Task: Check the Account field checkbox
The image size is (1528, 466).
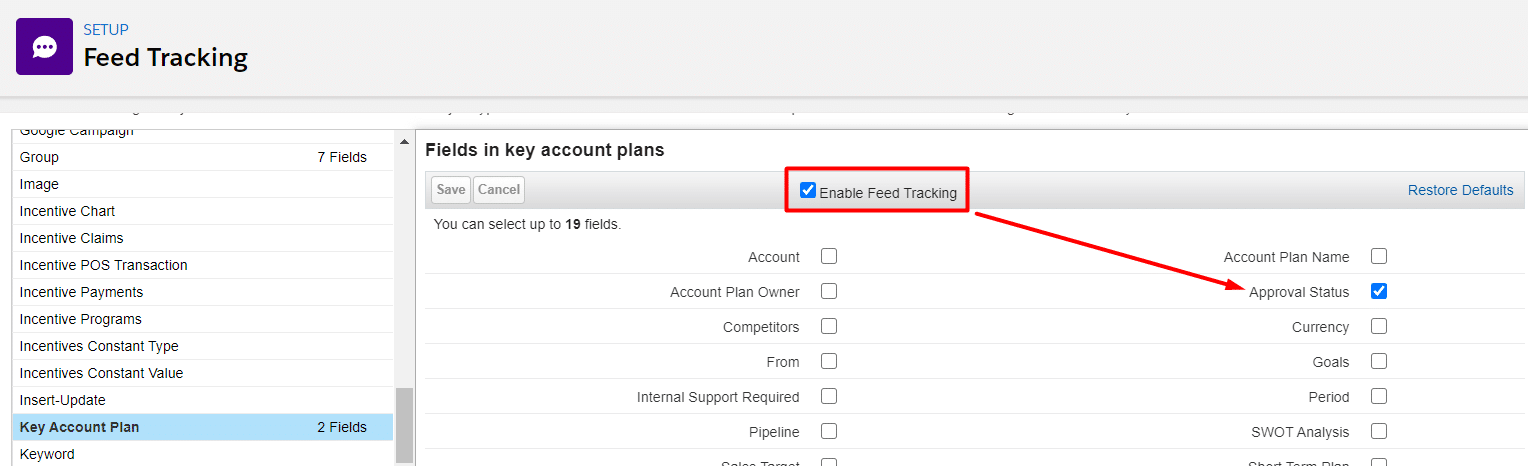Action: (x=829, y=256)
